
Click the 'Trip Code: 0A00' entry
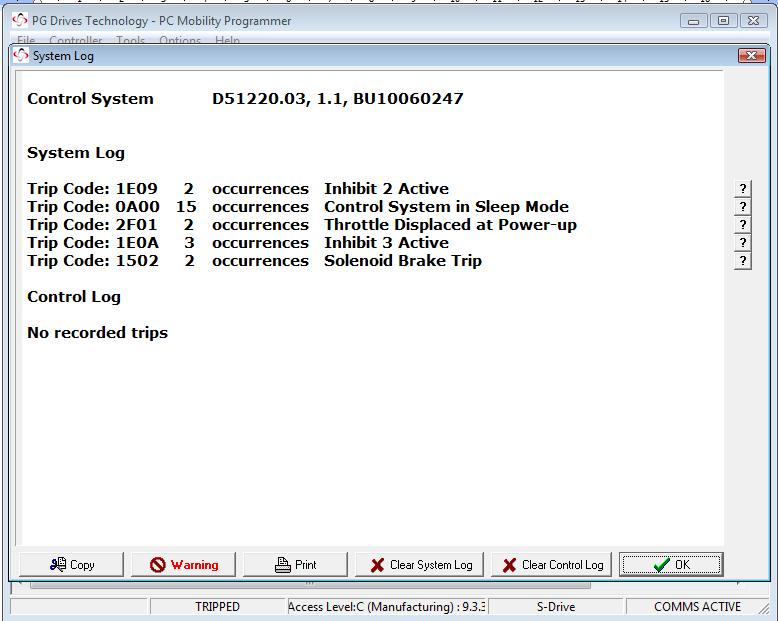pos(93,207)
